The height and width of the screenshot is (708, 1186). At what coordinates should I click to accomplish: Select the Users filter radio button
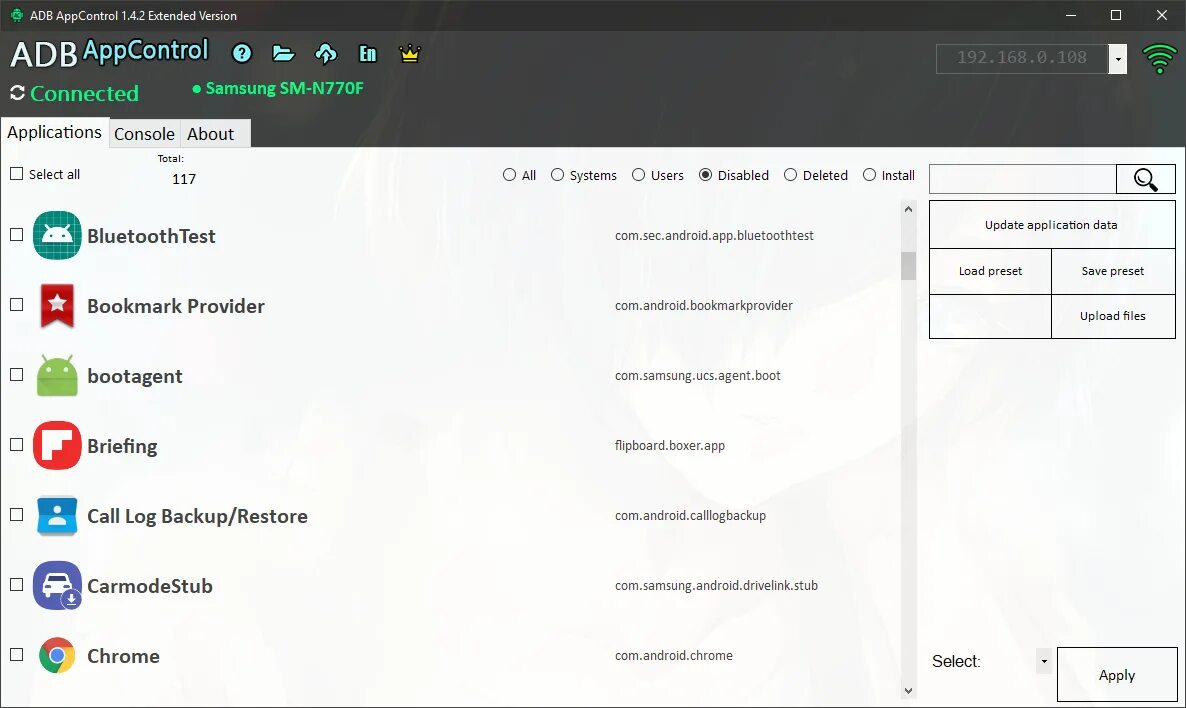point(638,175)
